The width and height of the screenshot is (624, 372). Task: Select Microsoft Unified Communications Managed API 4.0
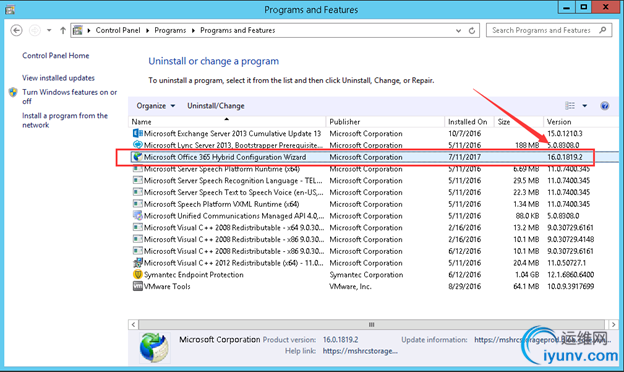[234, 216]
